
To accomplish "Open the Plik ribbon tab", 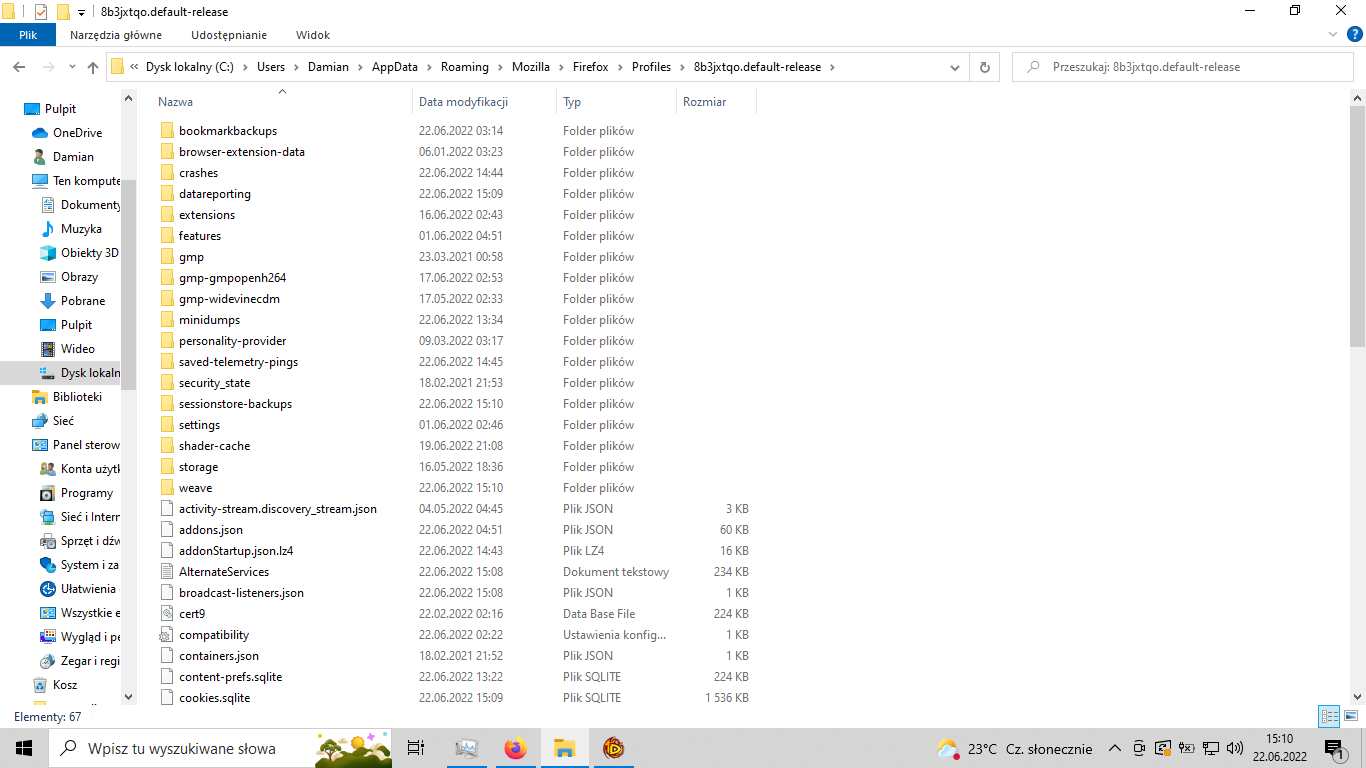I will (28, 35).
